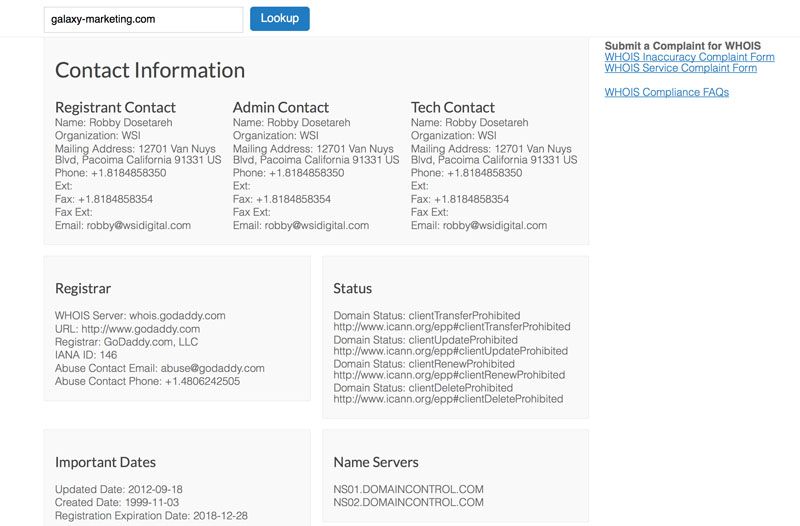Click the Created Date: 1999-11-03 line
Image resolution: width=800 pixels, height=526 pixels.
(x=117, y=503)
